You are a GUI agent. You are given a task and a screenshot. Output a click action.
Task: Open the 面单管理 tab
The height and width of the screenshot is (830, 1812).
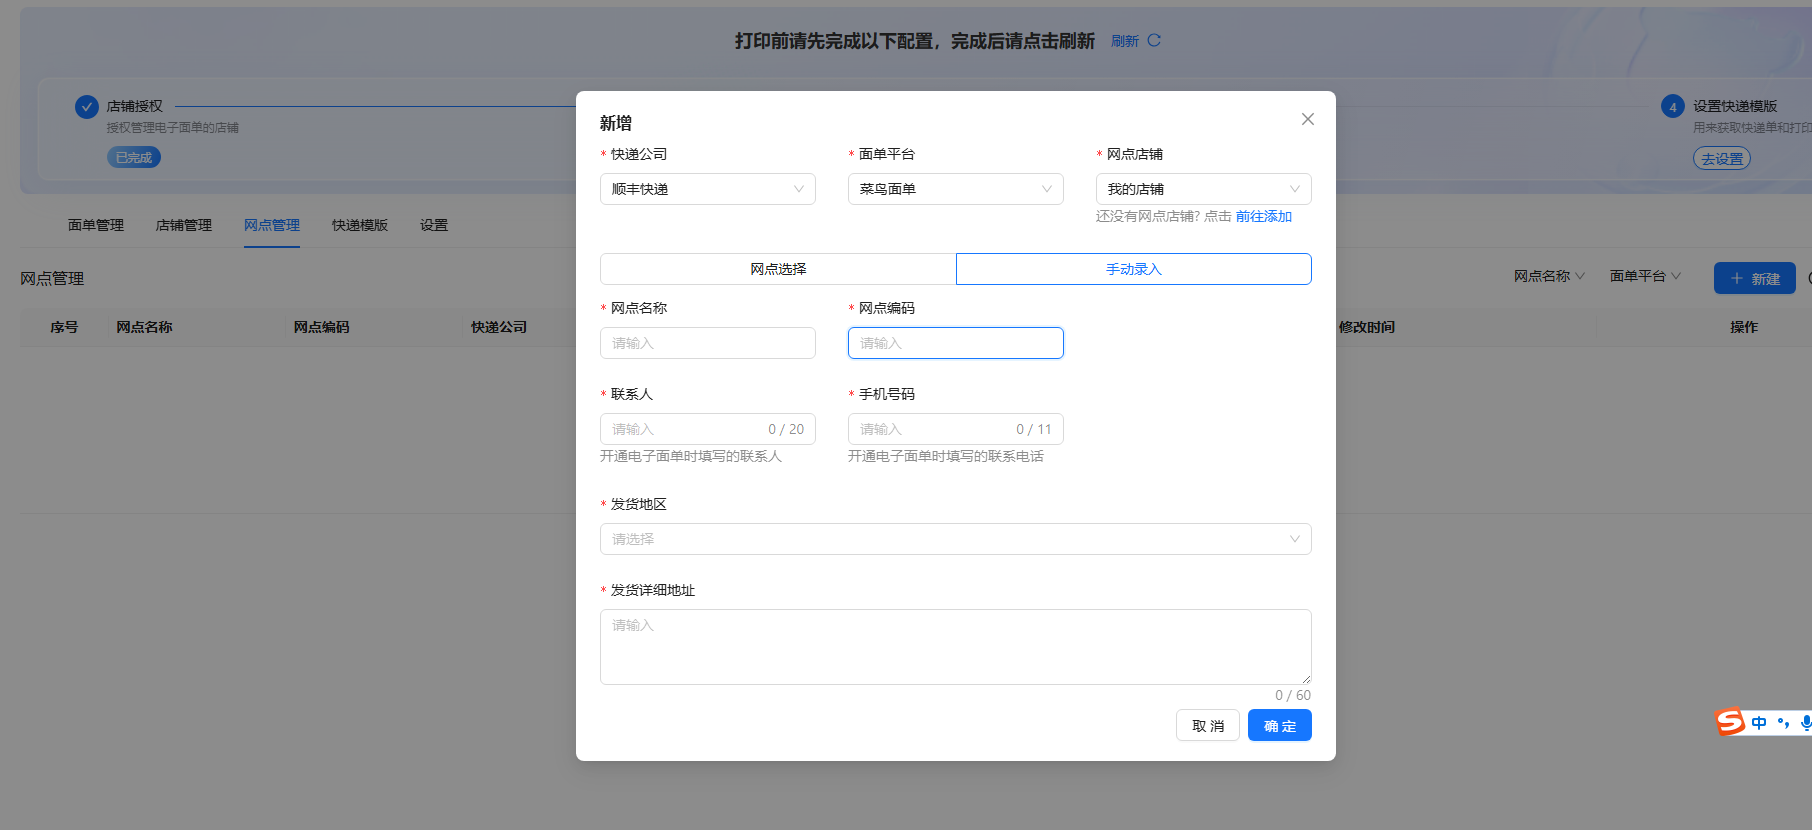pyautogui.click(x=96, y=225)
